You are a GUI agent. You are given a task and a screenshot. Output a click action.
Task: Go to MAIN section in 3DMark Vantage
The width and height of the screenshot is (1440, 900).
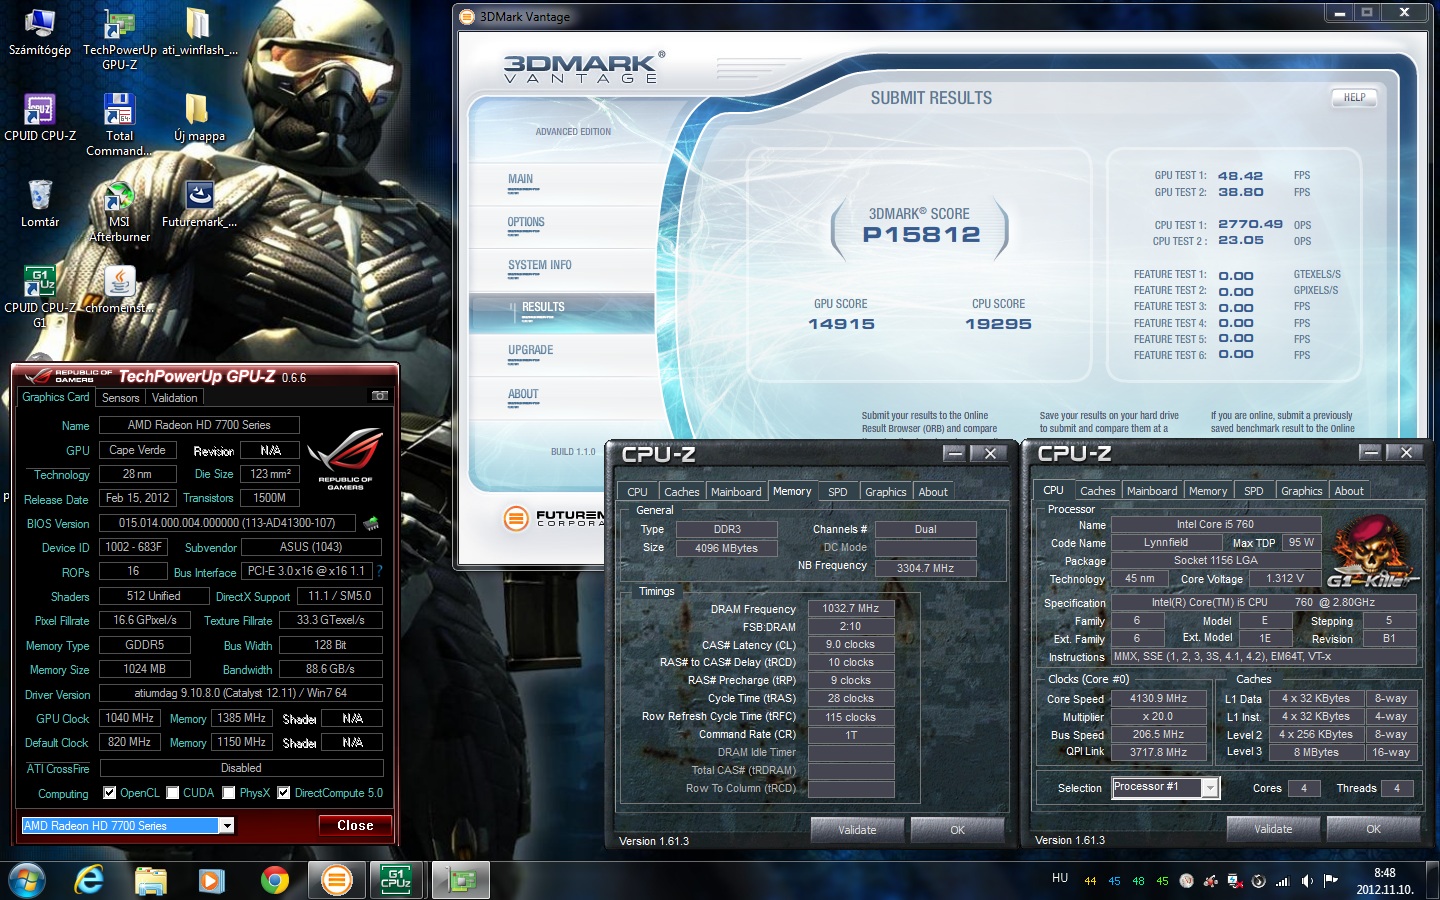pos(520,180)
